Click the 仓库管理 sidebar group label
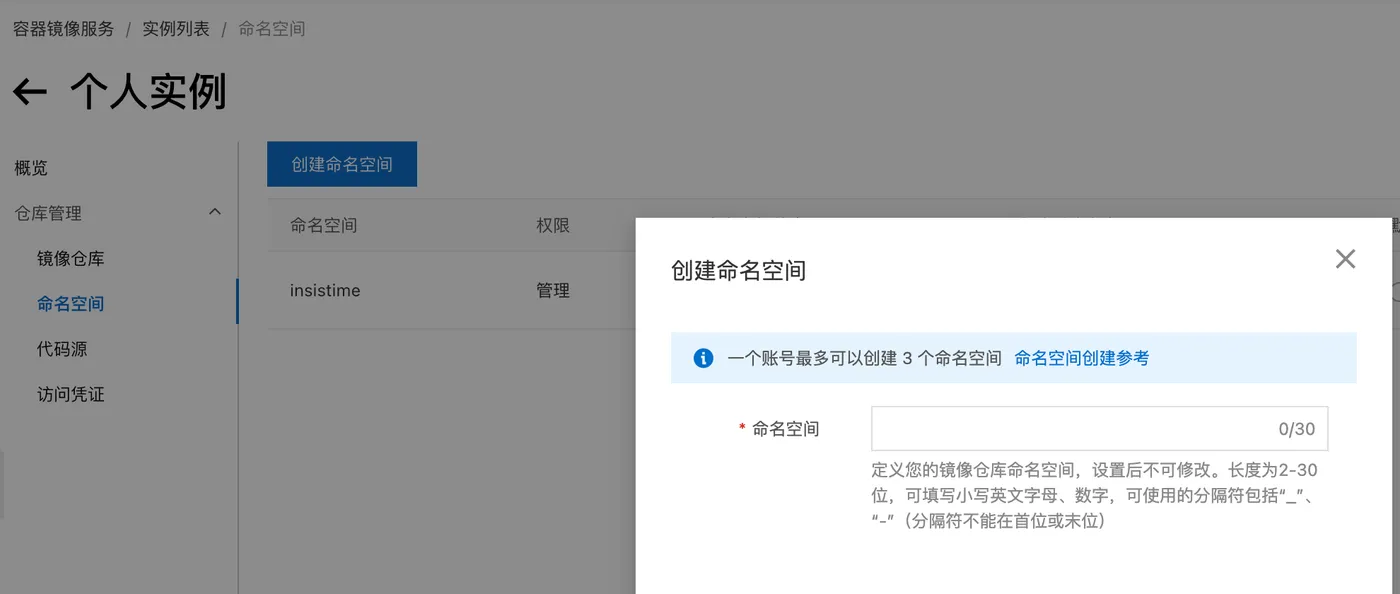Screen dimensions: 1400x594 48,213
